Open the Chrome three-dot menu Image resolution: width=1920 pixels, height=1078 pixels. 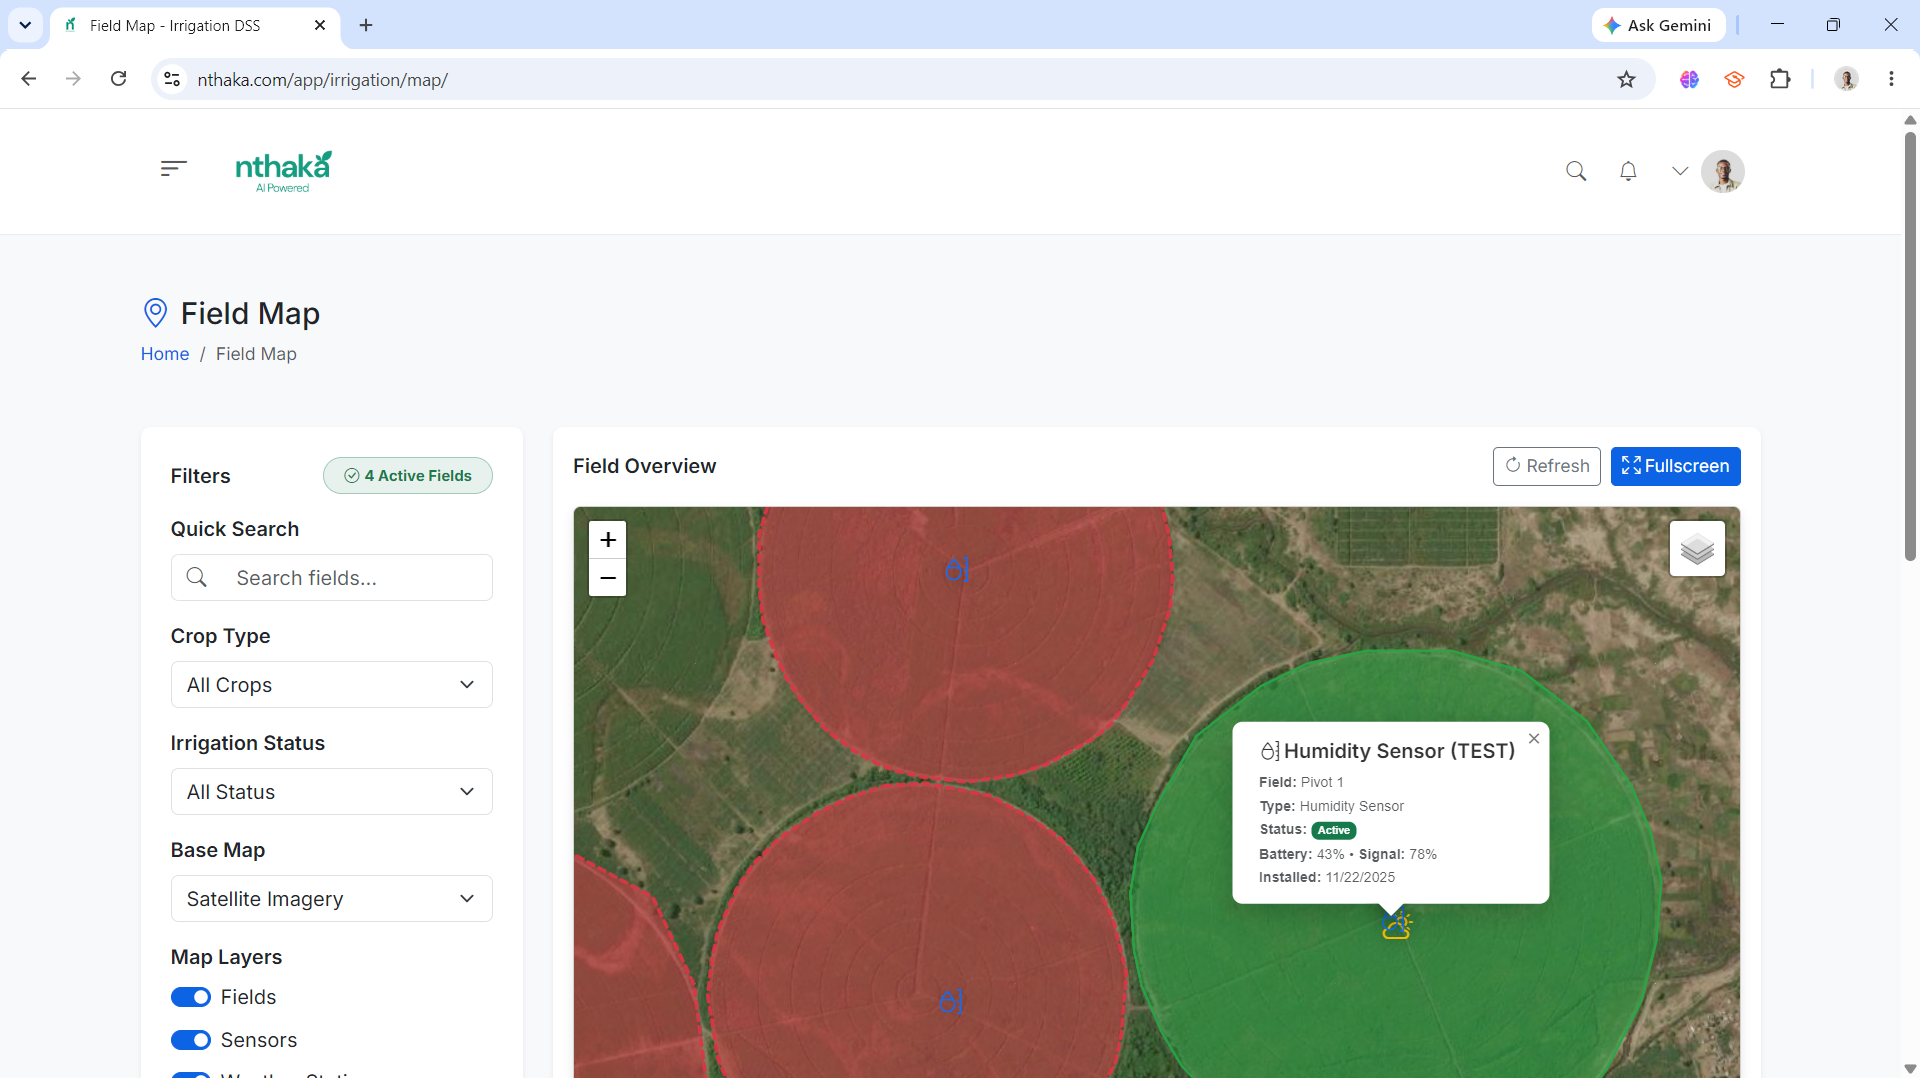coord(1891,79)
